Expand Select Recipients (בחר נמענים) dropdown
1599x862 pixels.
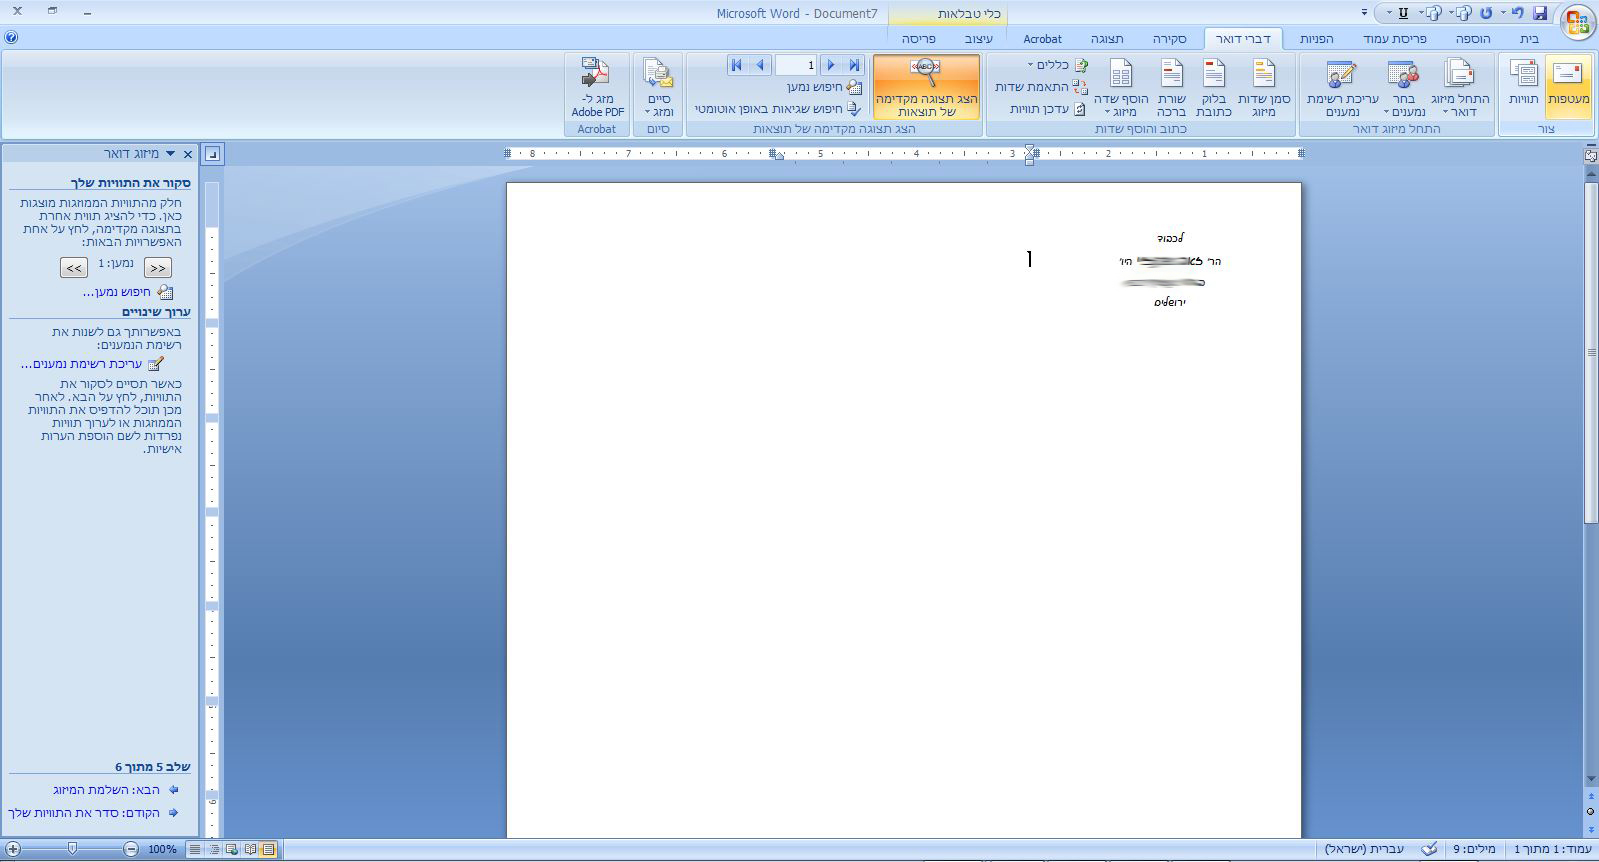click(x=1403, y=88)
